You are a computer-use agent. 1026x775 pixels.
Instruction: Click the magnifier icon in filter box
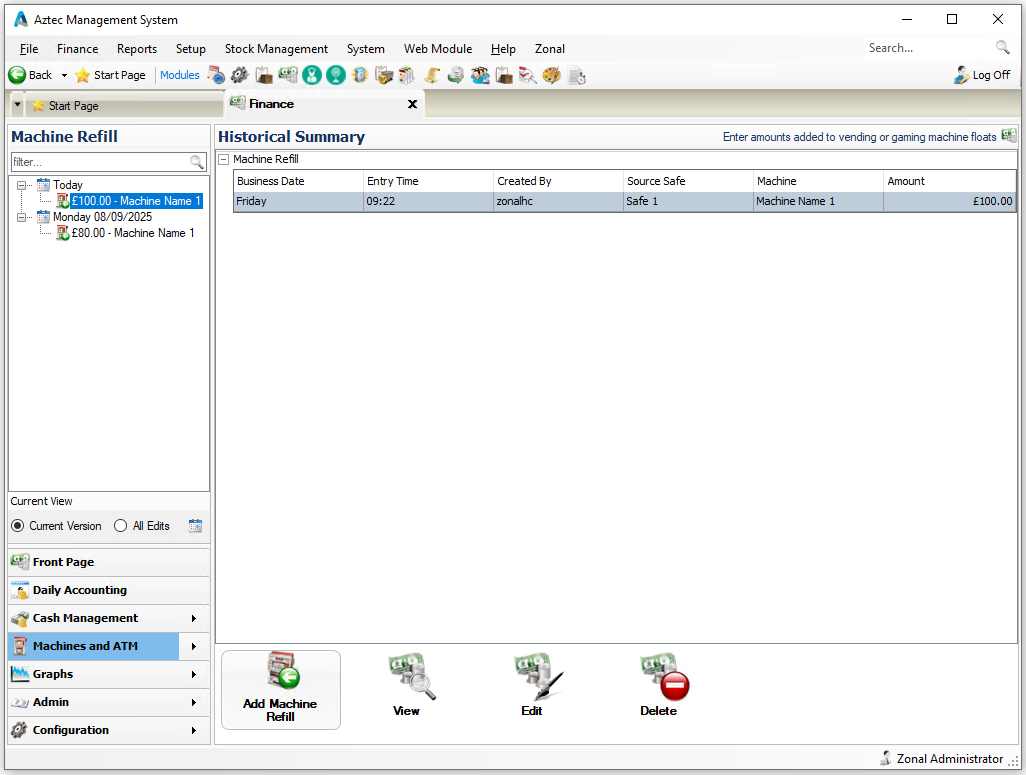pyautogui.click(x=197, y=162)
